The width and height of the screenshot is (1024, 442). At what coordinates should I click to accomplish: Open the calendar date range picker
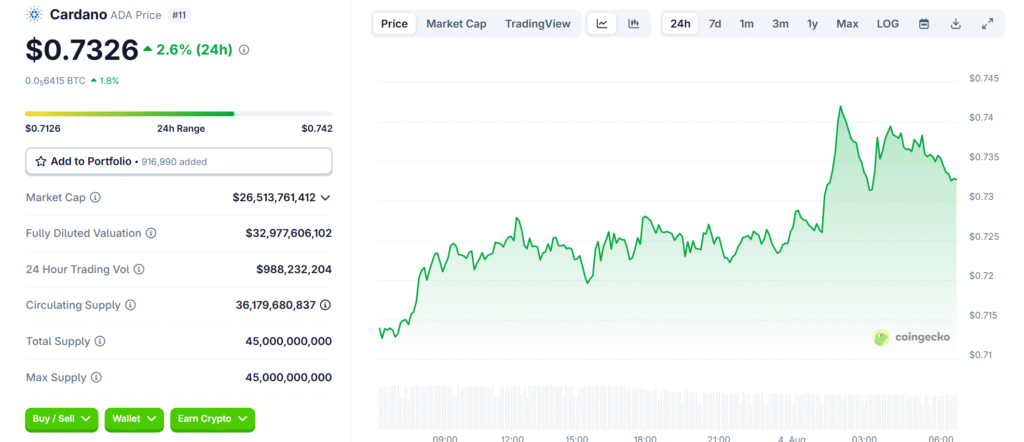coord(924,24)
